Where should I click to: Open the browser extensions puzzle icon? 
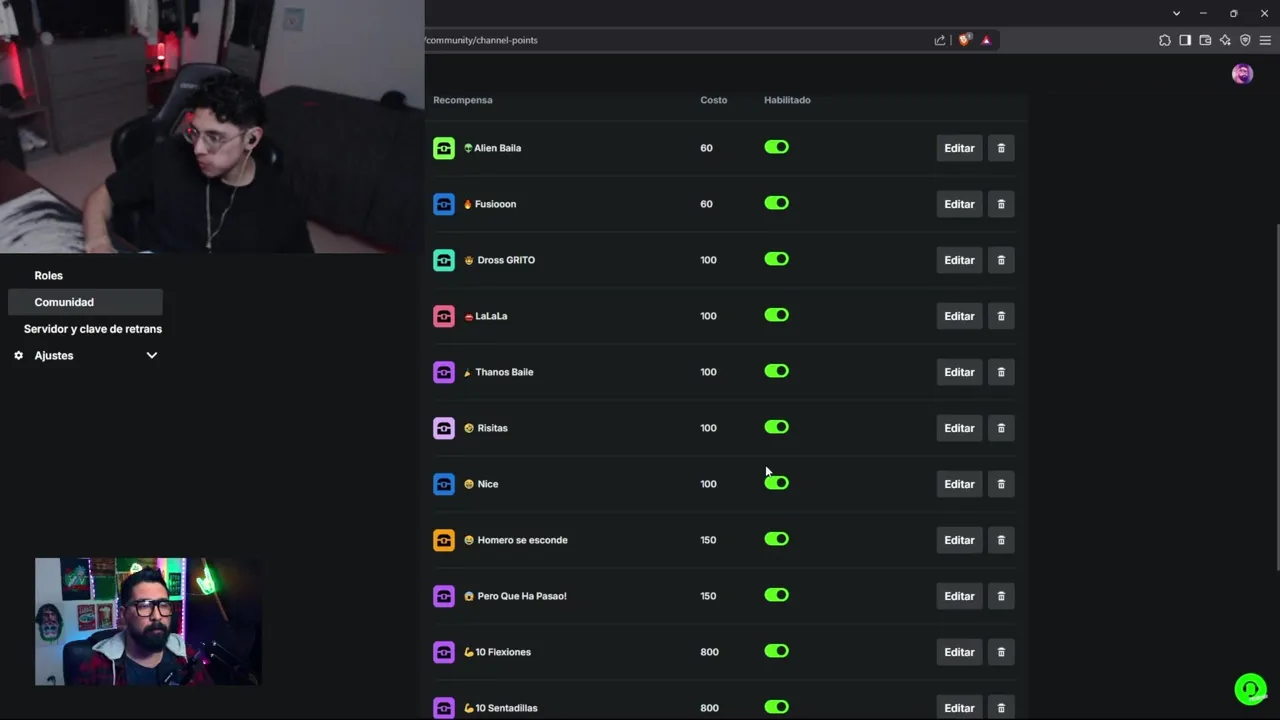point(1165,40)
